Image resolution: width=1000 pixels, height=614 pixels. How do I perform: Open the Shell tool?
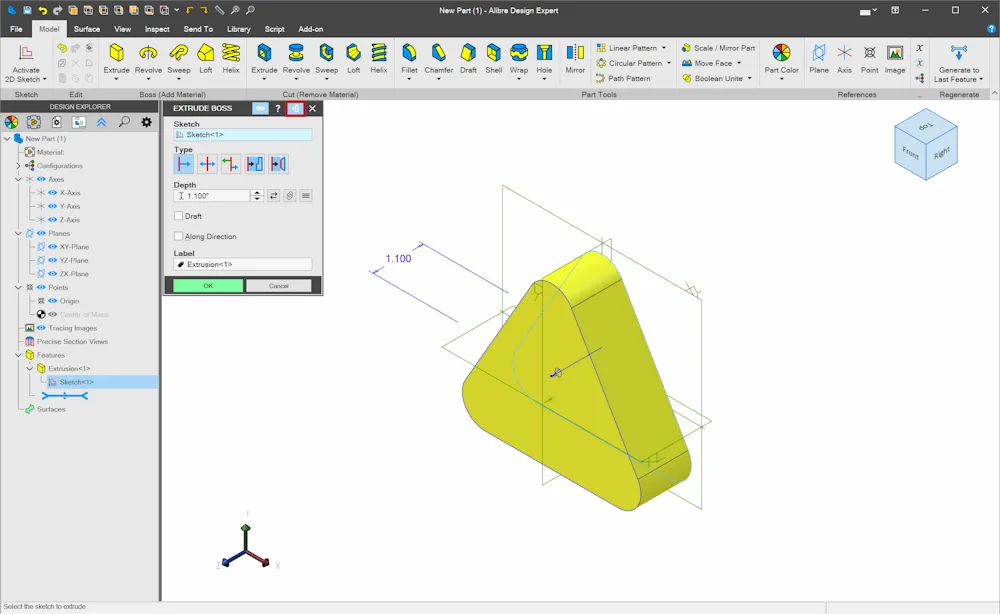494,59
